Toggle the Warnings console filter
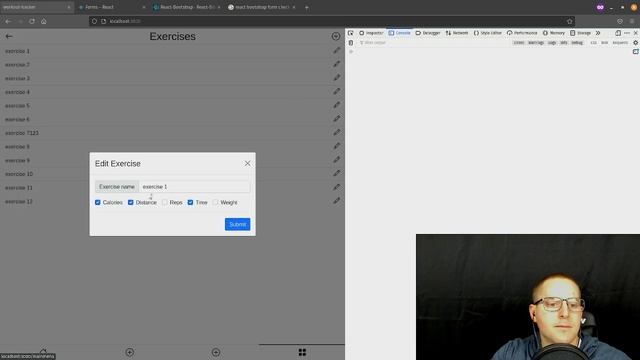640x360 pixels. (x=536, y=43)
